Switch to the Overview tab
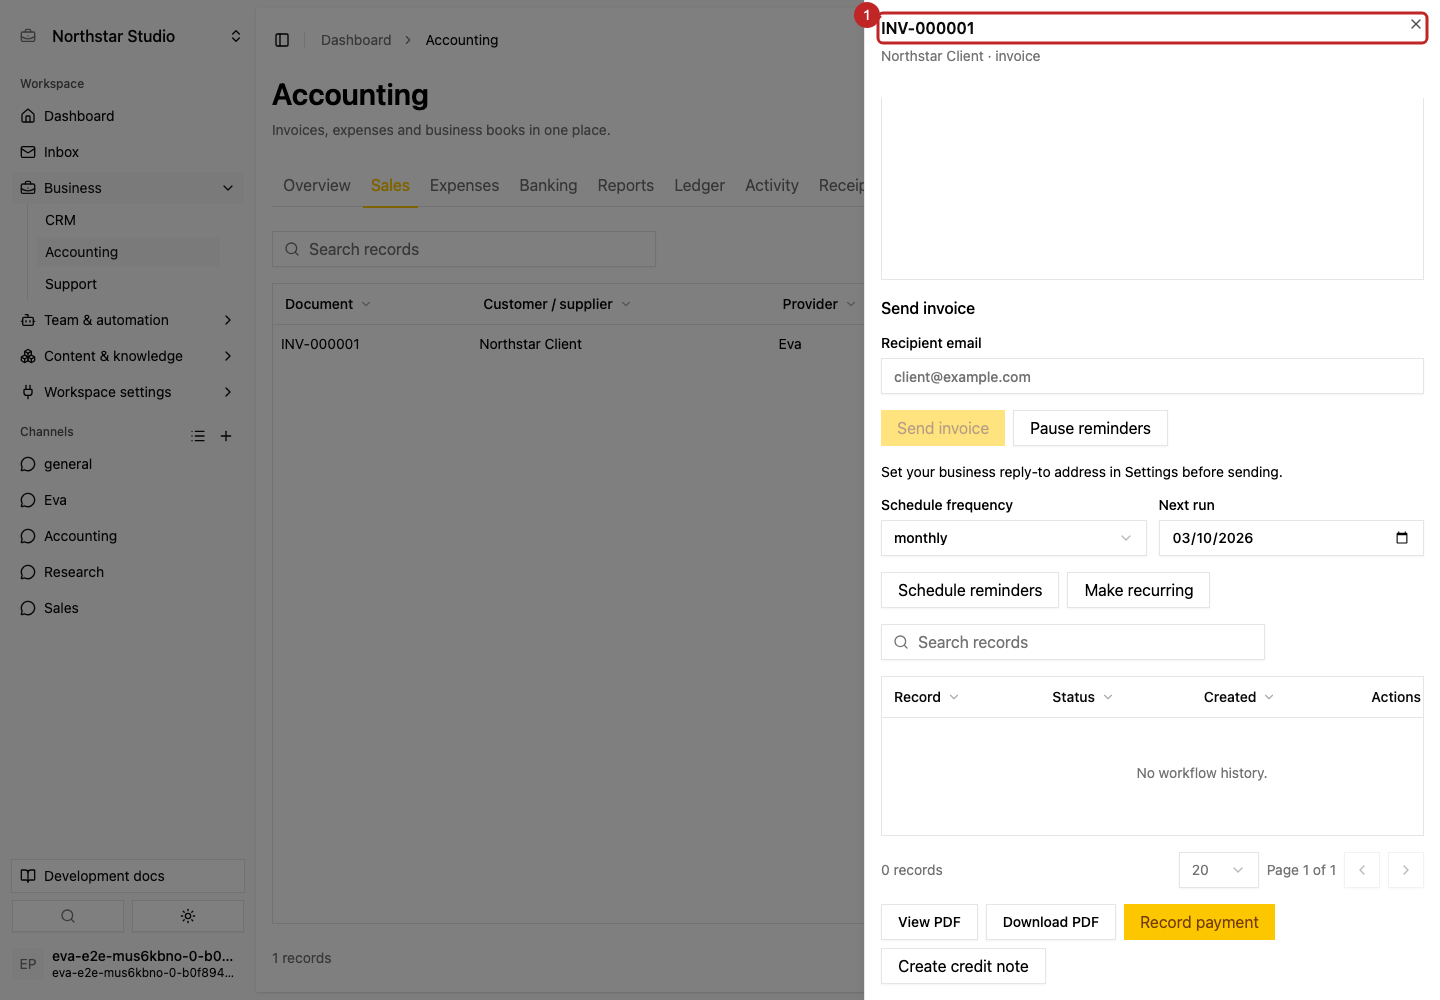Image resolution: width=1440 pixels, height=1000 pixels. (317, 186)
